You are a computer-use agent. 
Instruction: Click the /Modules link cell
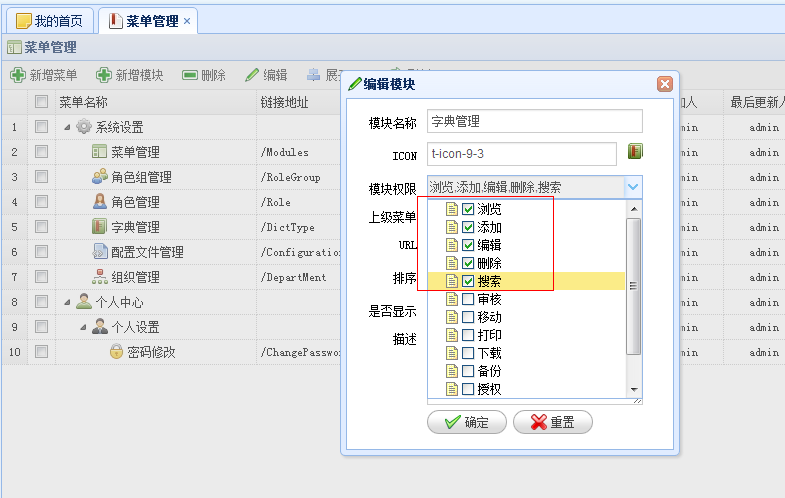[284, 152]
